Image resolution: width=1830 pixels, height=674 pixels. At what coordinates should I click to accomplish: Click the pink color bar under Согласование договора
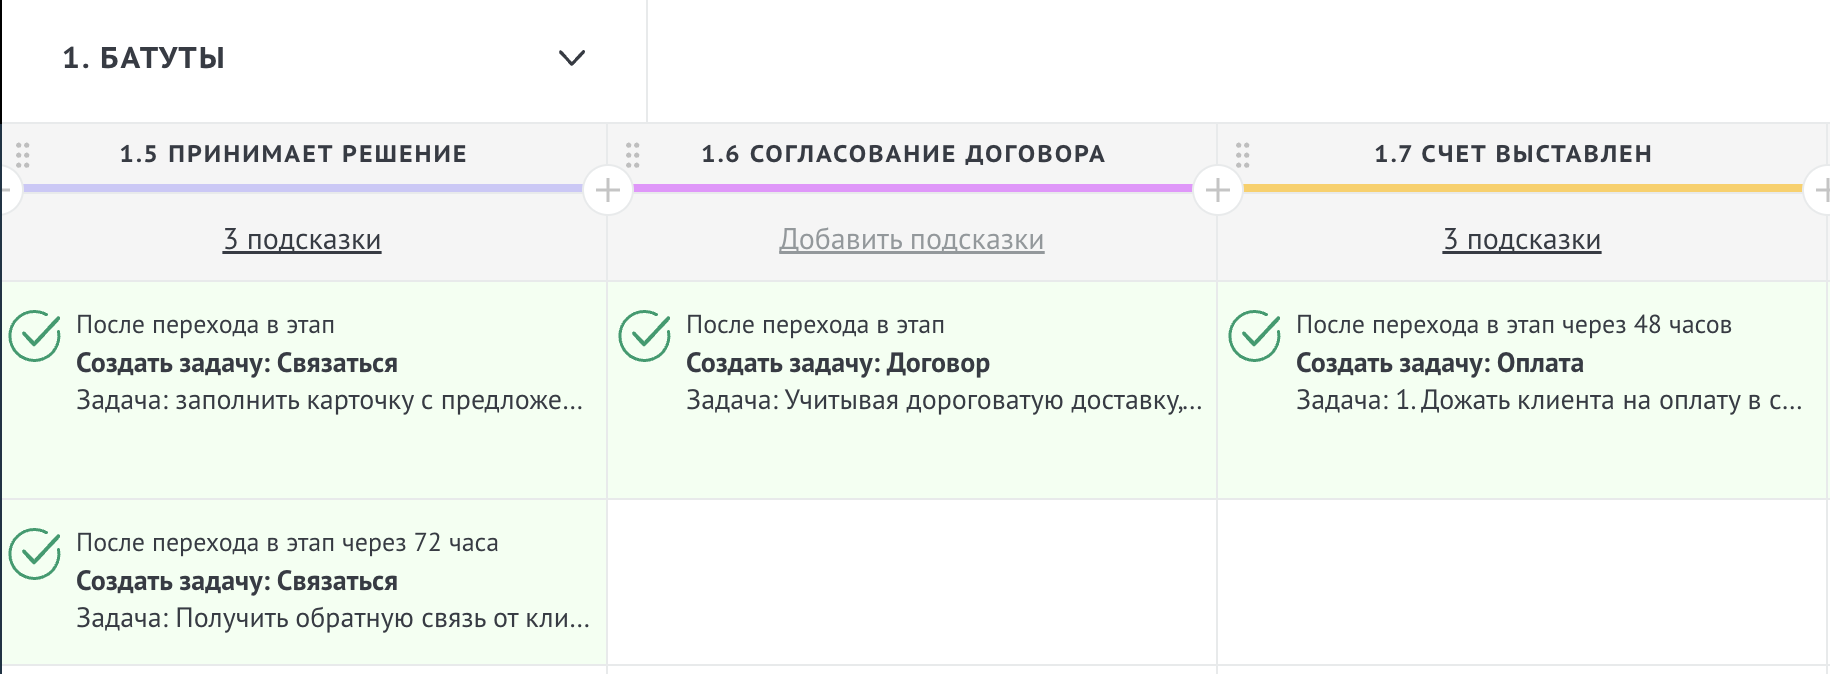pos(912,188)
